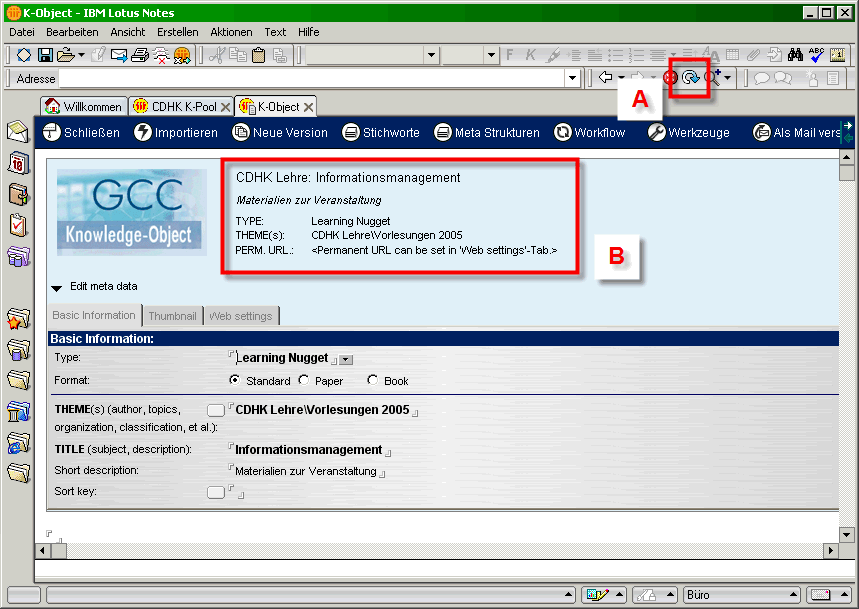Open the To Do checklist bookmark
Viewport: 859px width, 609px height.
coord(18,225)
